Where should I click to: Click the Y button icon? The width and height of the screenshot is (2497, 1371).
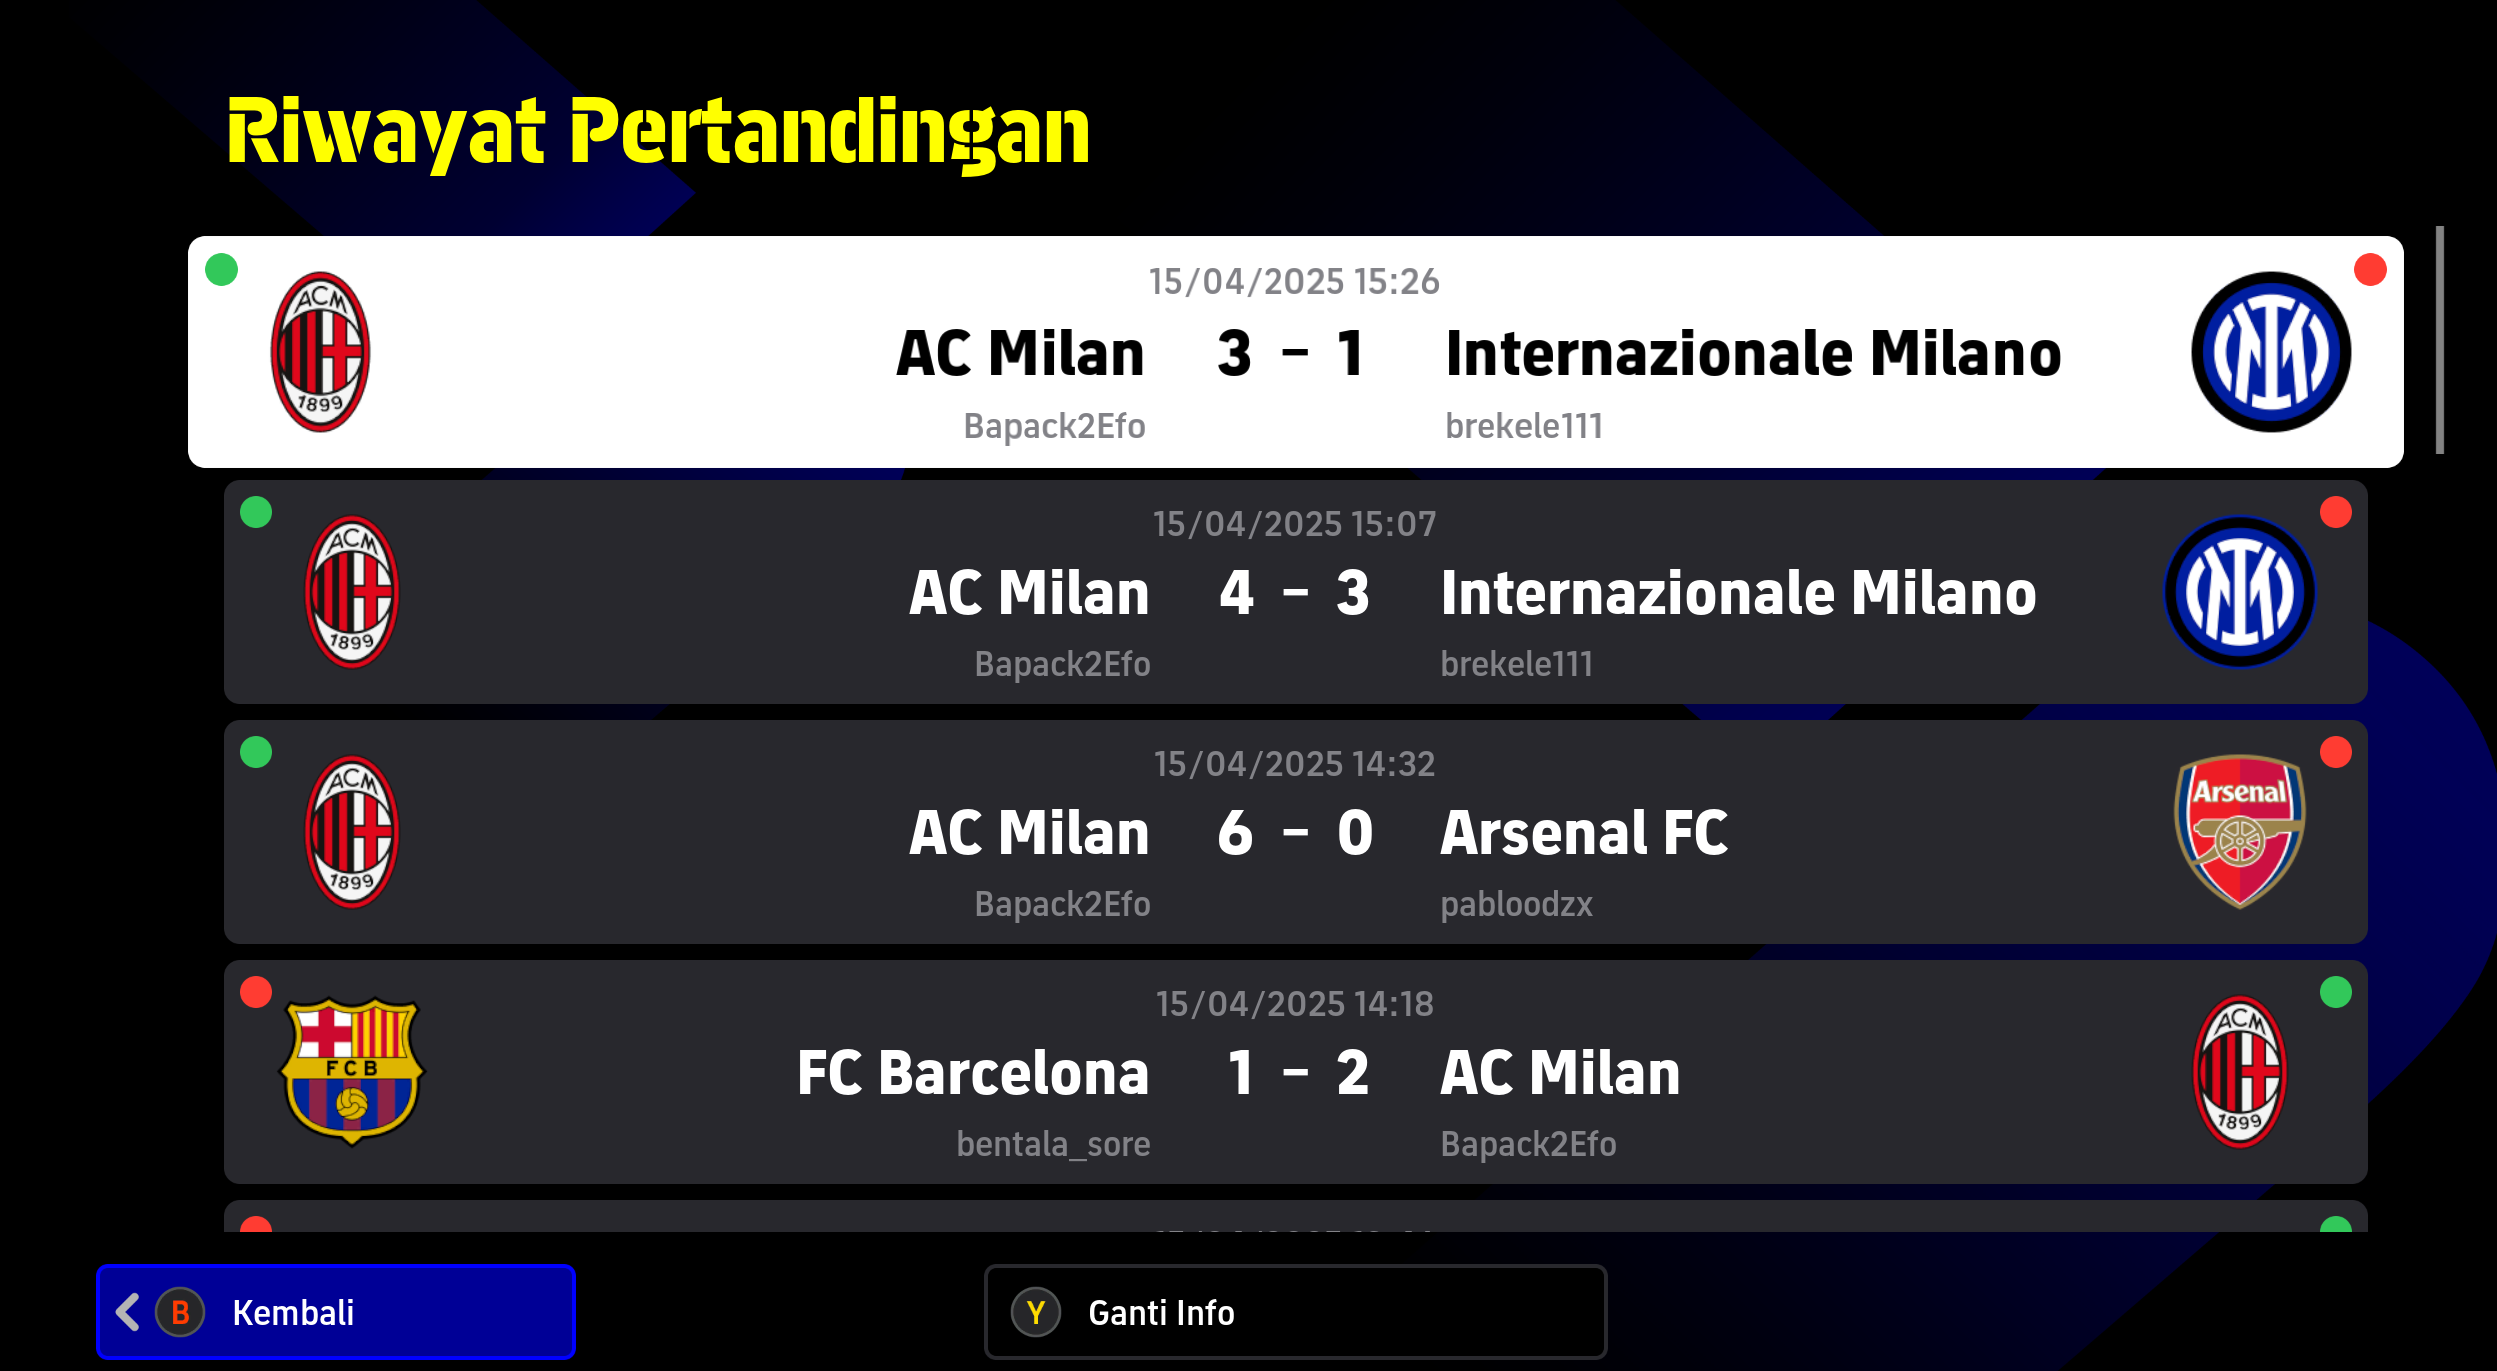click(1036, 1312)
